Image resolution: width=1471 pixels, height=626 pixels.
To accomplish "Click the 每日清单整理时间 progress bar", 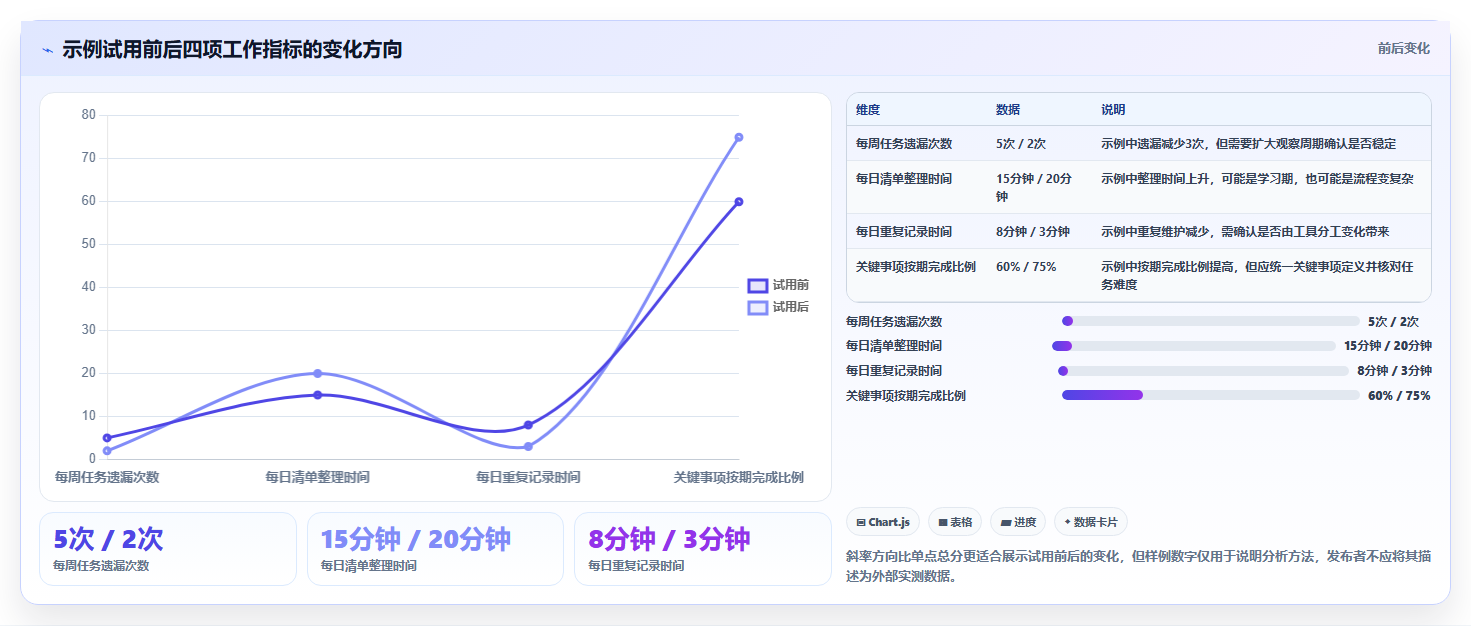I will (1193, 346).
